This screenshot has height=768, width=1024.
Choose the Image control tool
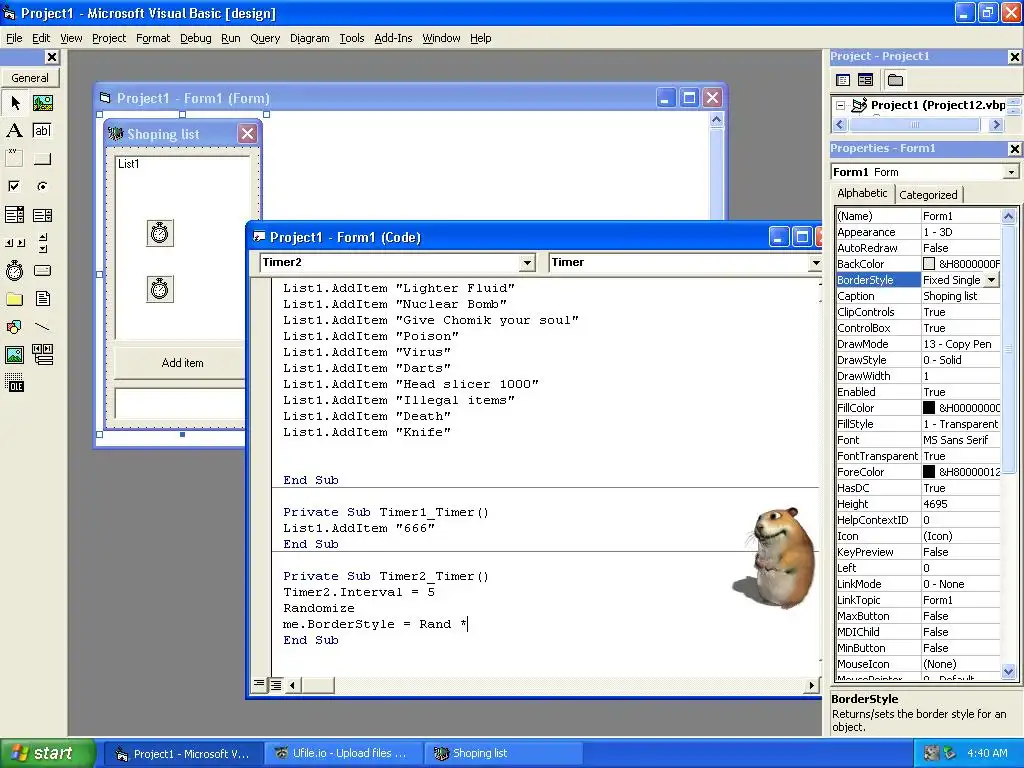(x=14, y=355)
